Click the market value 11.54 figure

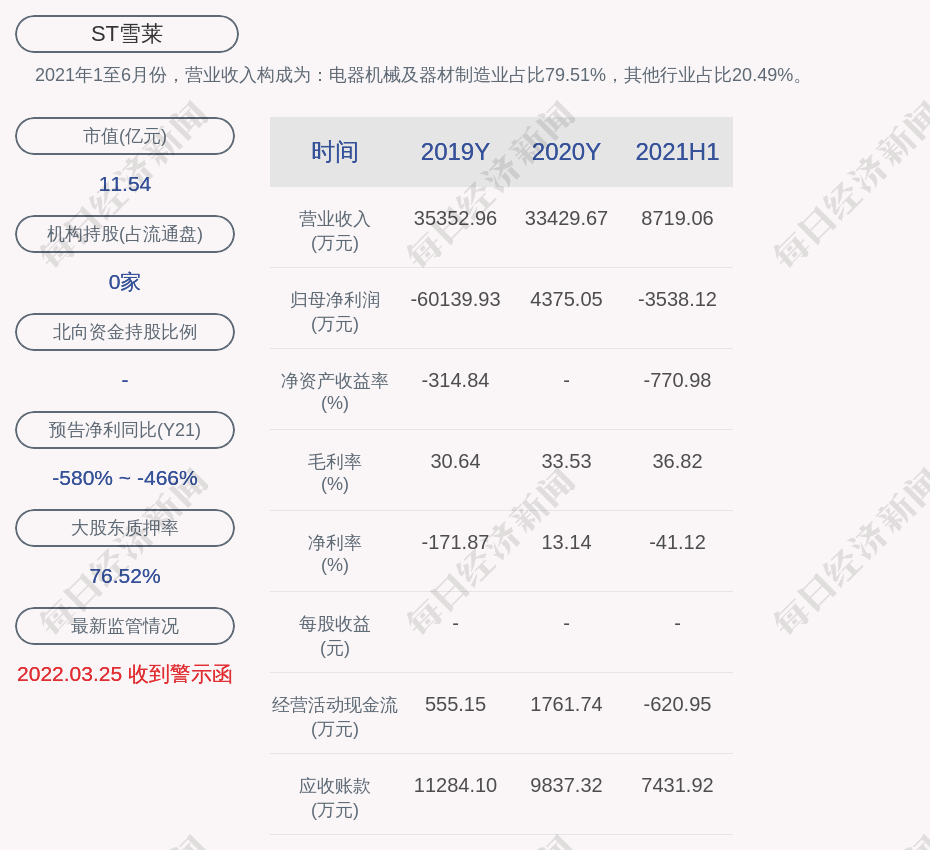click(x=125, y=184)
